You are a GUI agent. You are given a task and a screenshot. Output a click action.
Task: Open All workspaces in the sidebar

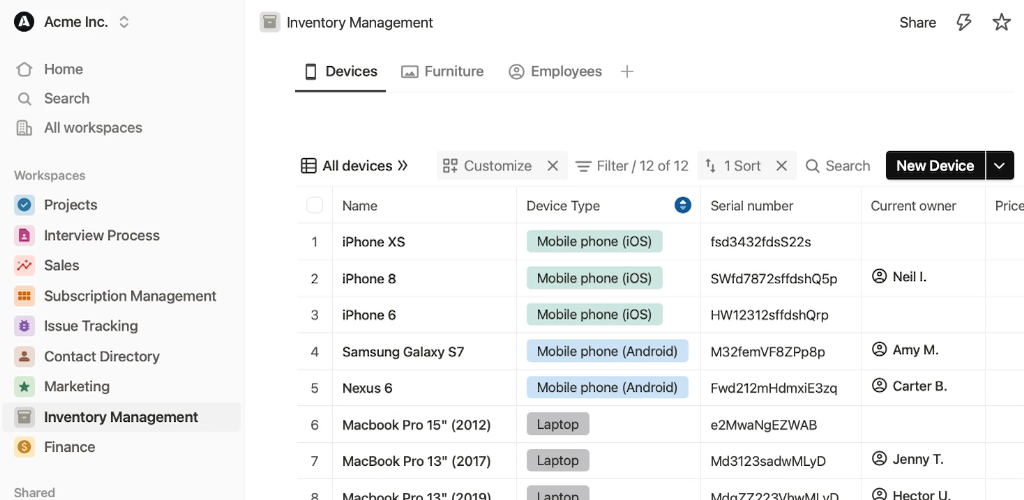click(x=93, y=128)
